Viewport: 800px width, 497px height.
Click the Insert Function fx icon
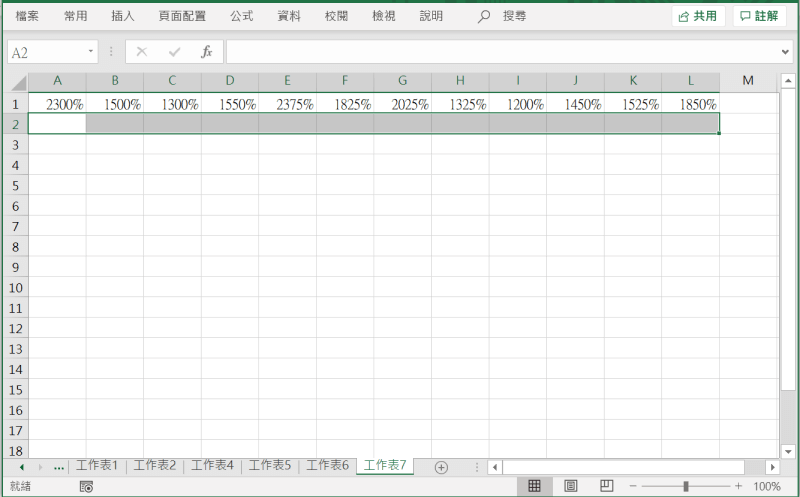[207, 52]
